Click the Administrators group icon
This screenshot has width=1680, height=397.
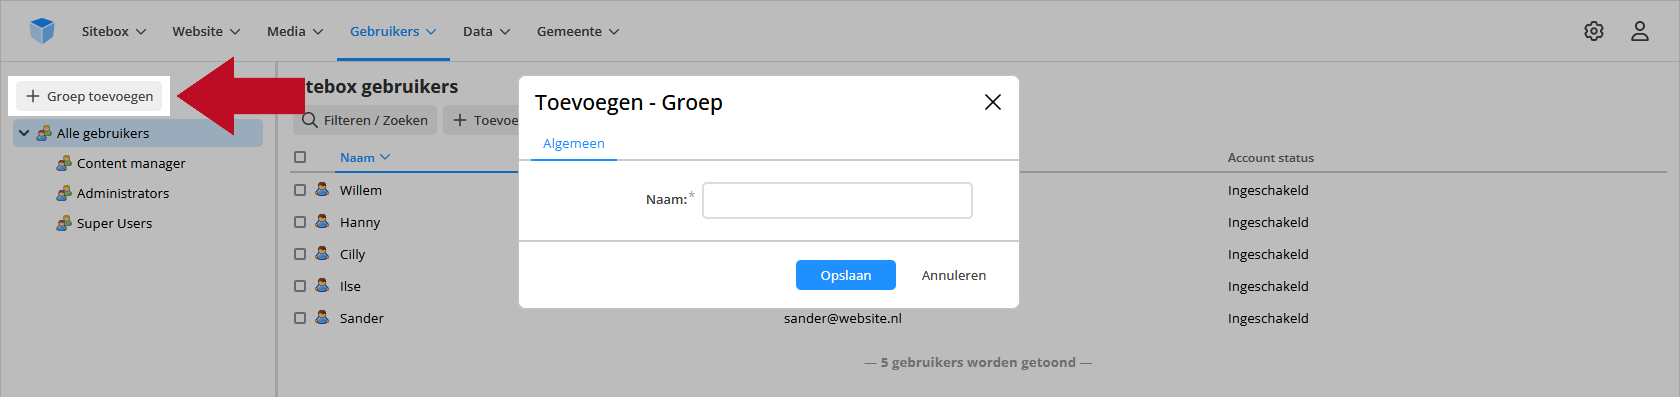64,193
